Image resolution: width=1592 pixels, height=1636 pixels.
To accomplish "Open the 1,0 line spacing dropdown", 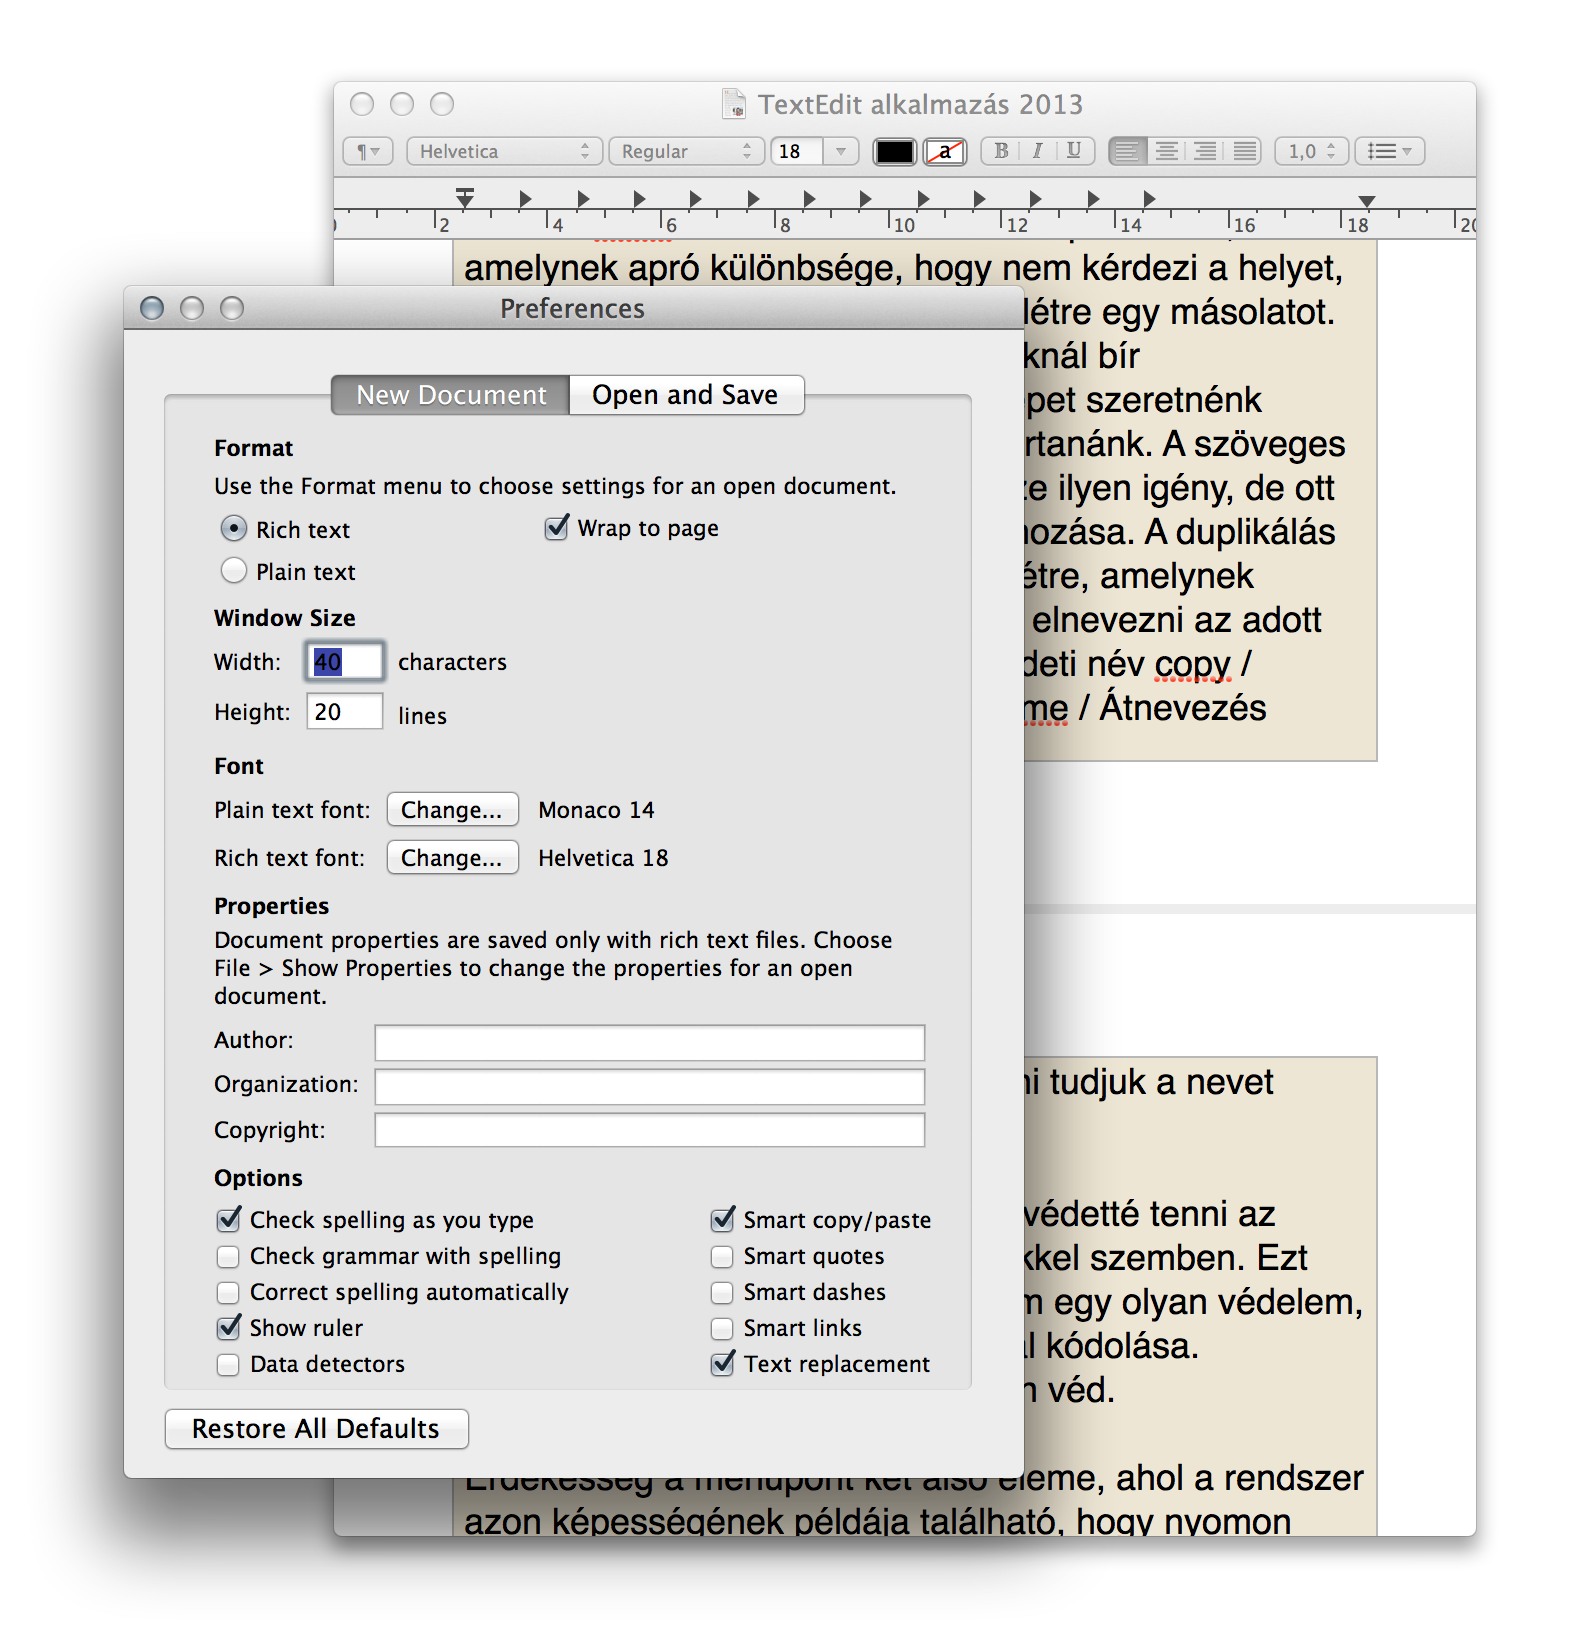I will point(1311,151).
